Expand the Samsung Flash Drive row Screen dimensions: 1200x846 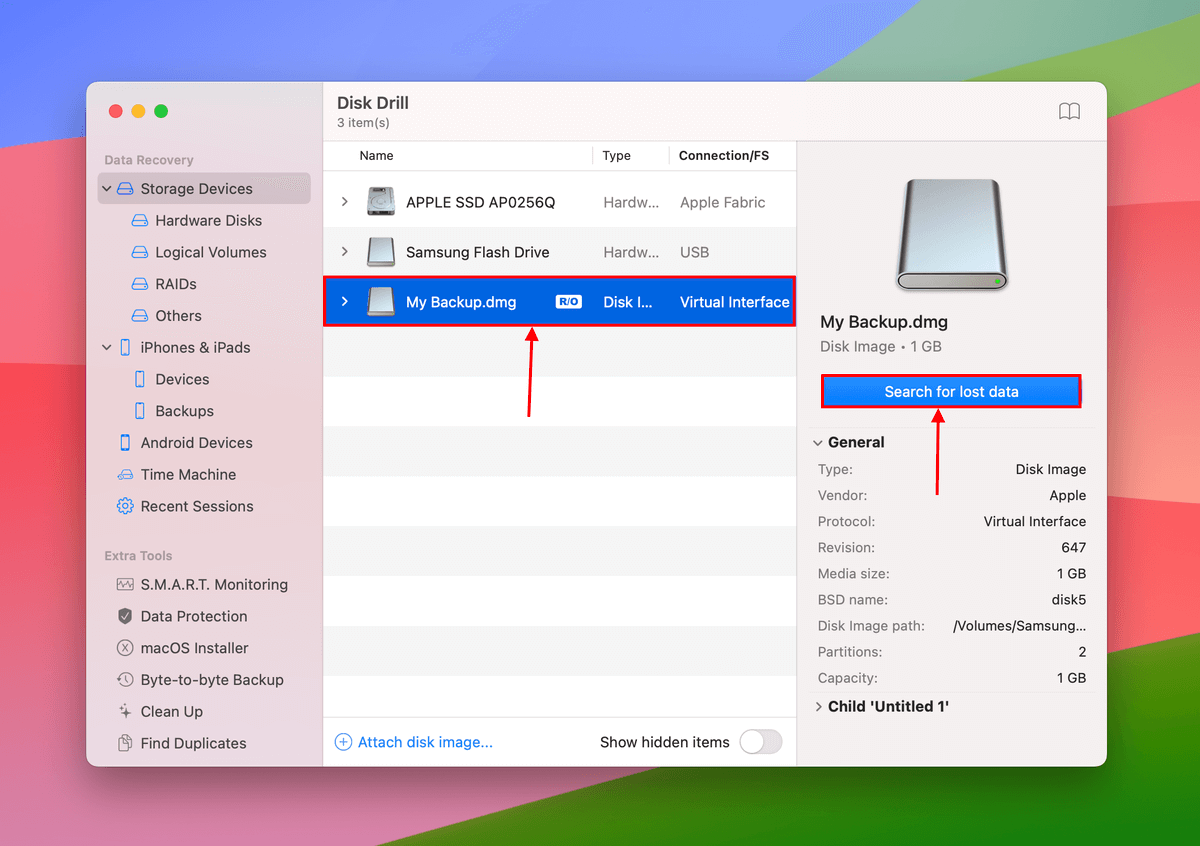click(x=345, y=252)
